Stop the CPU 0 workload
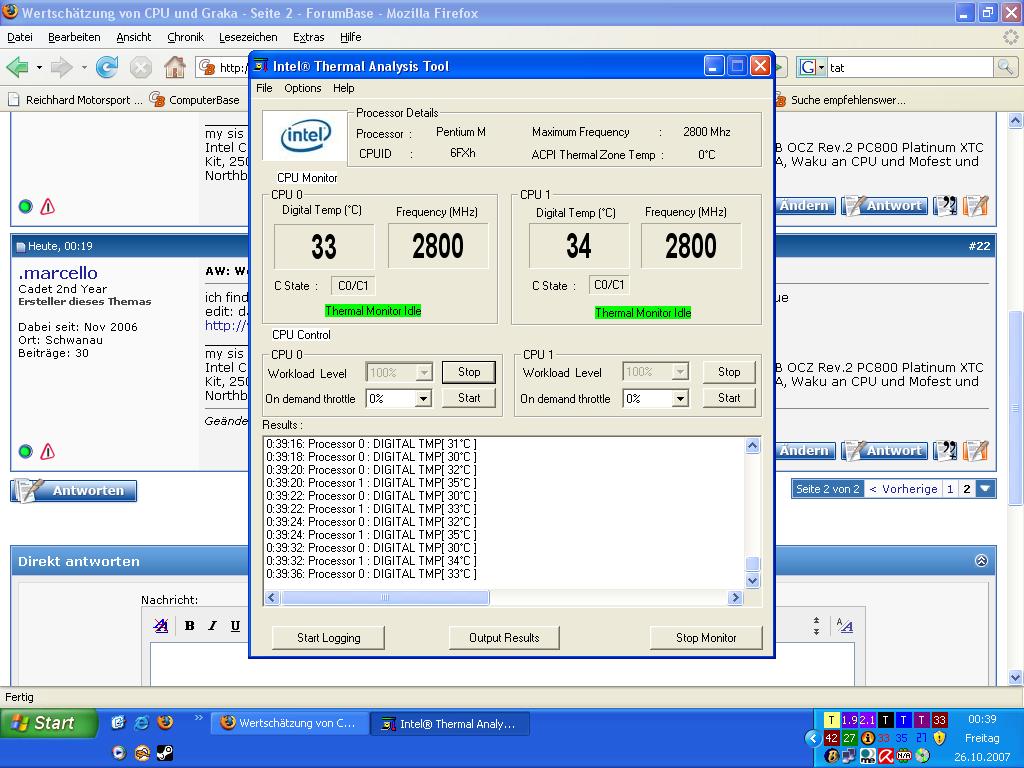 tap(469, 372)
